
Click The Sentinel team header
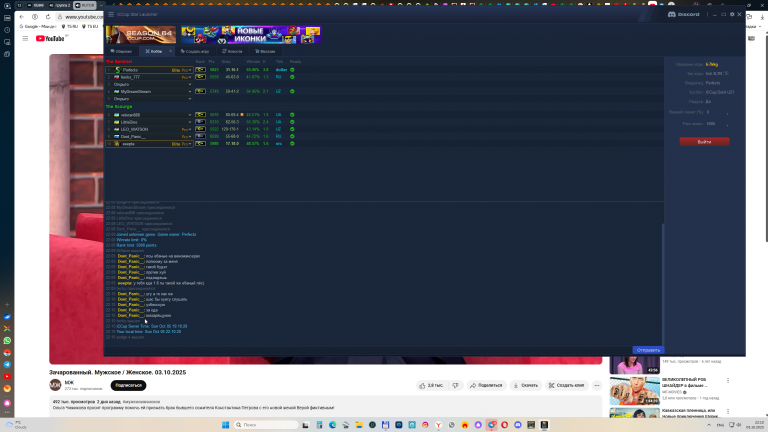tap(119, 62)
